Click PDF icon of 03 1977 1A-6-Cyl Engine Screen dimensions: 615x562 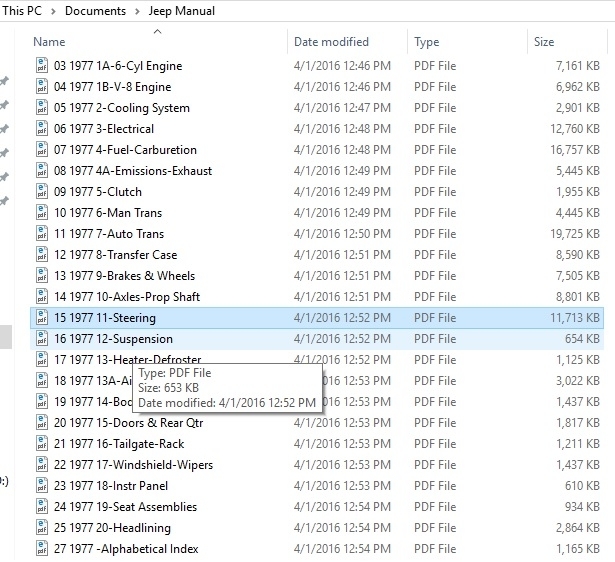pyautogui.click(x=42, y=65)
